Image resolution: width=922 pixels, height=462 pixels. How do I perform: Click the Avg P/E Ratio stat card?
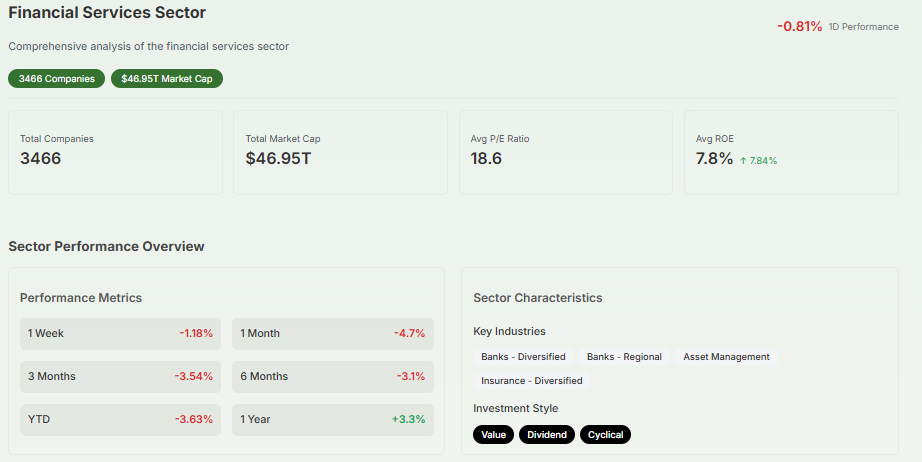(x=565, y=152)
